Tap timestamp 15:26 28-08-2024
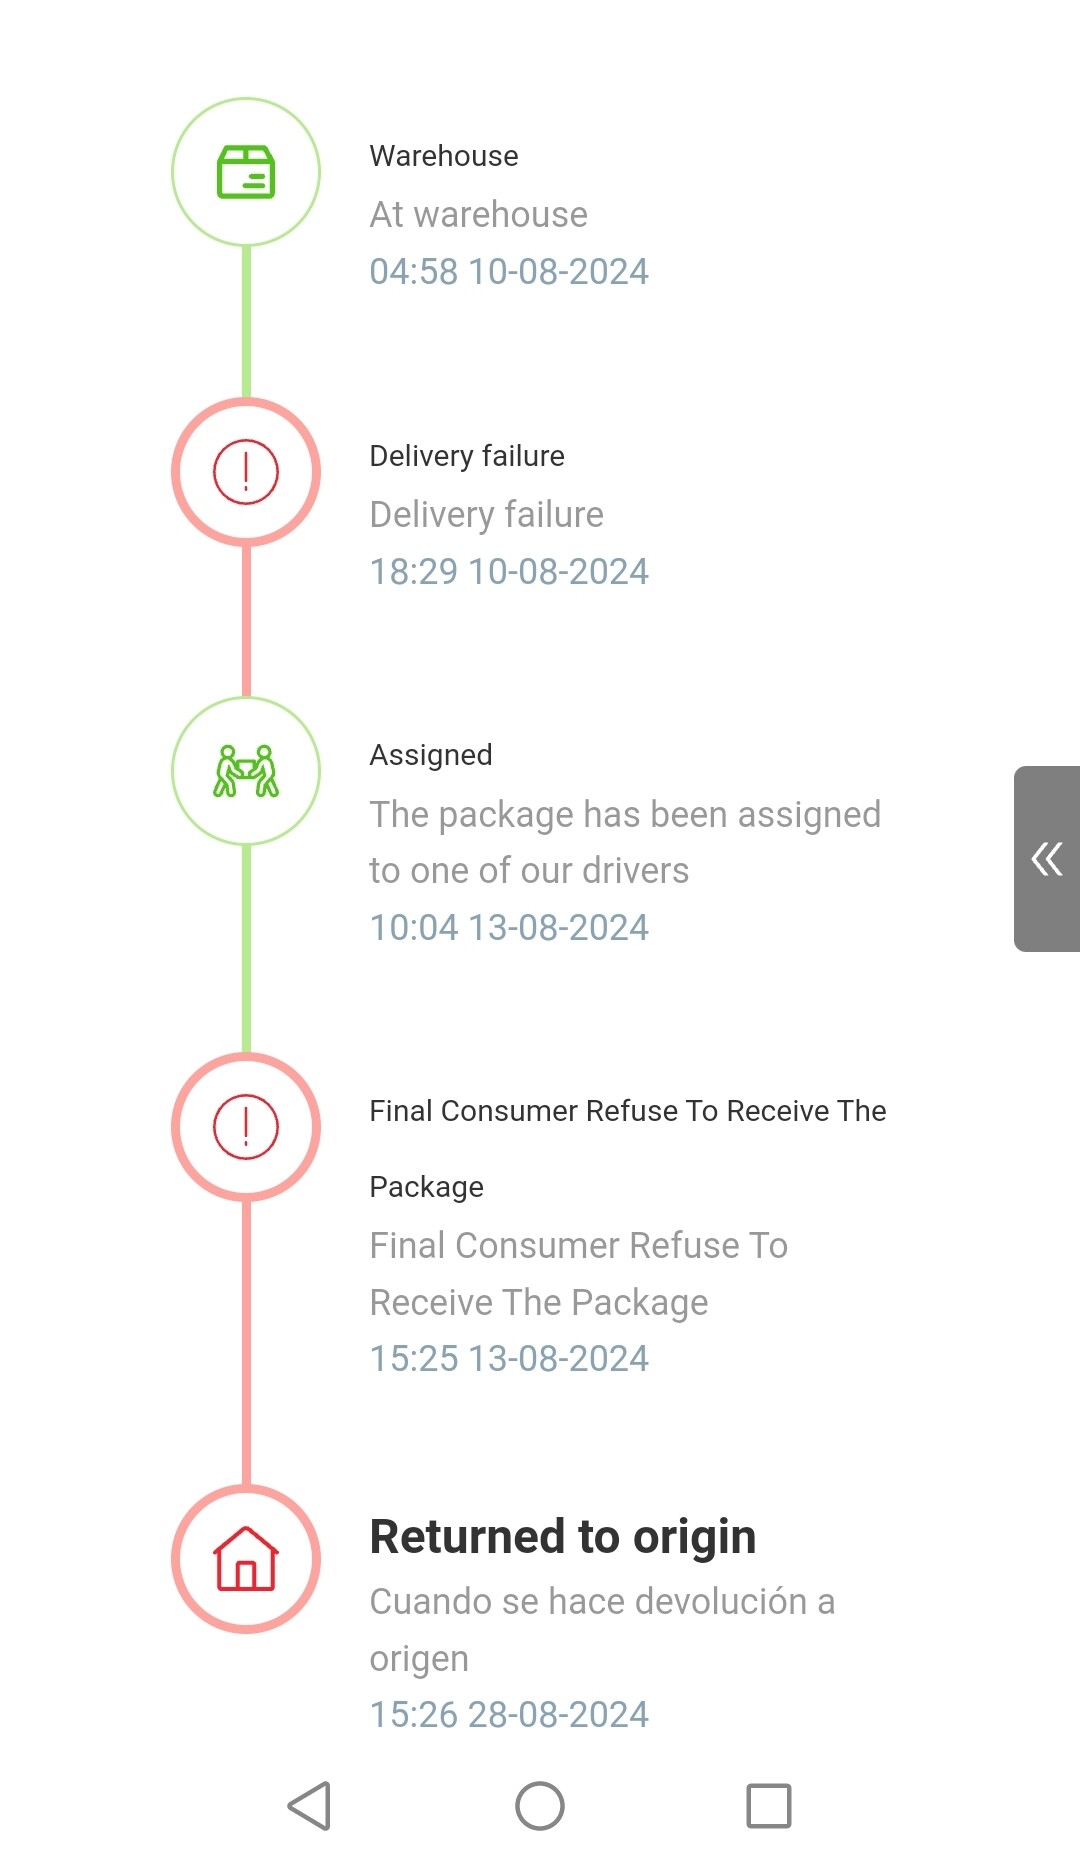This screenshot has height=1867, width=1080. (509, 1714)
